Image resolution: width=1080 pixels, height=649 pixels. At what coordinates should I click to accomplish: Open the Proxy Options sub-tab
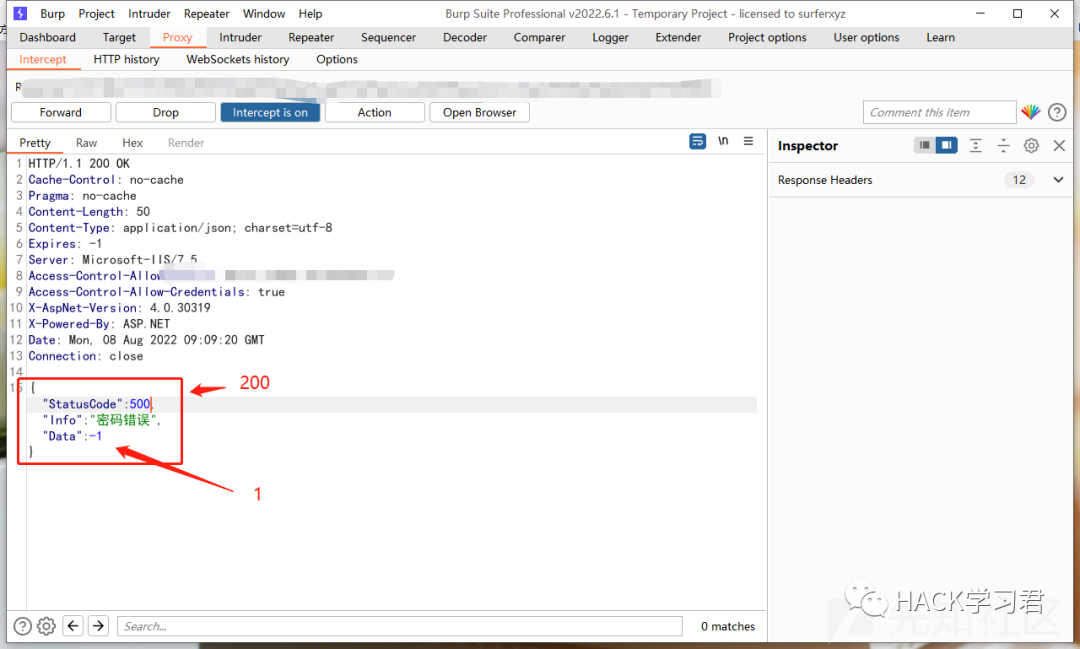pyautogui.click(x=337, y=59)
